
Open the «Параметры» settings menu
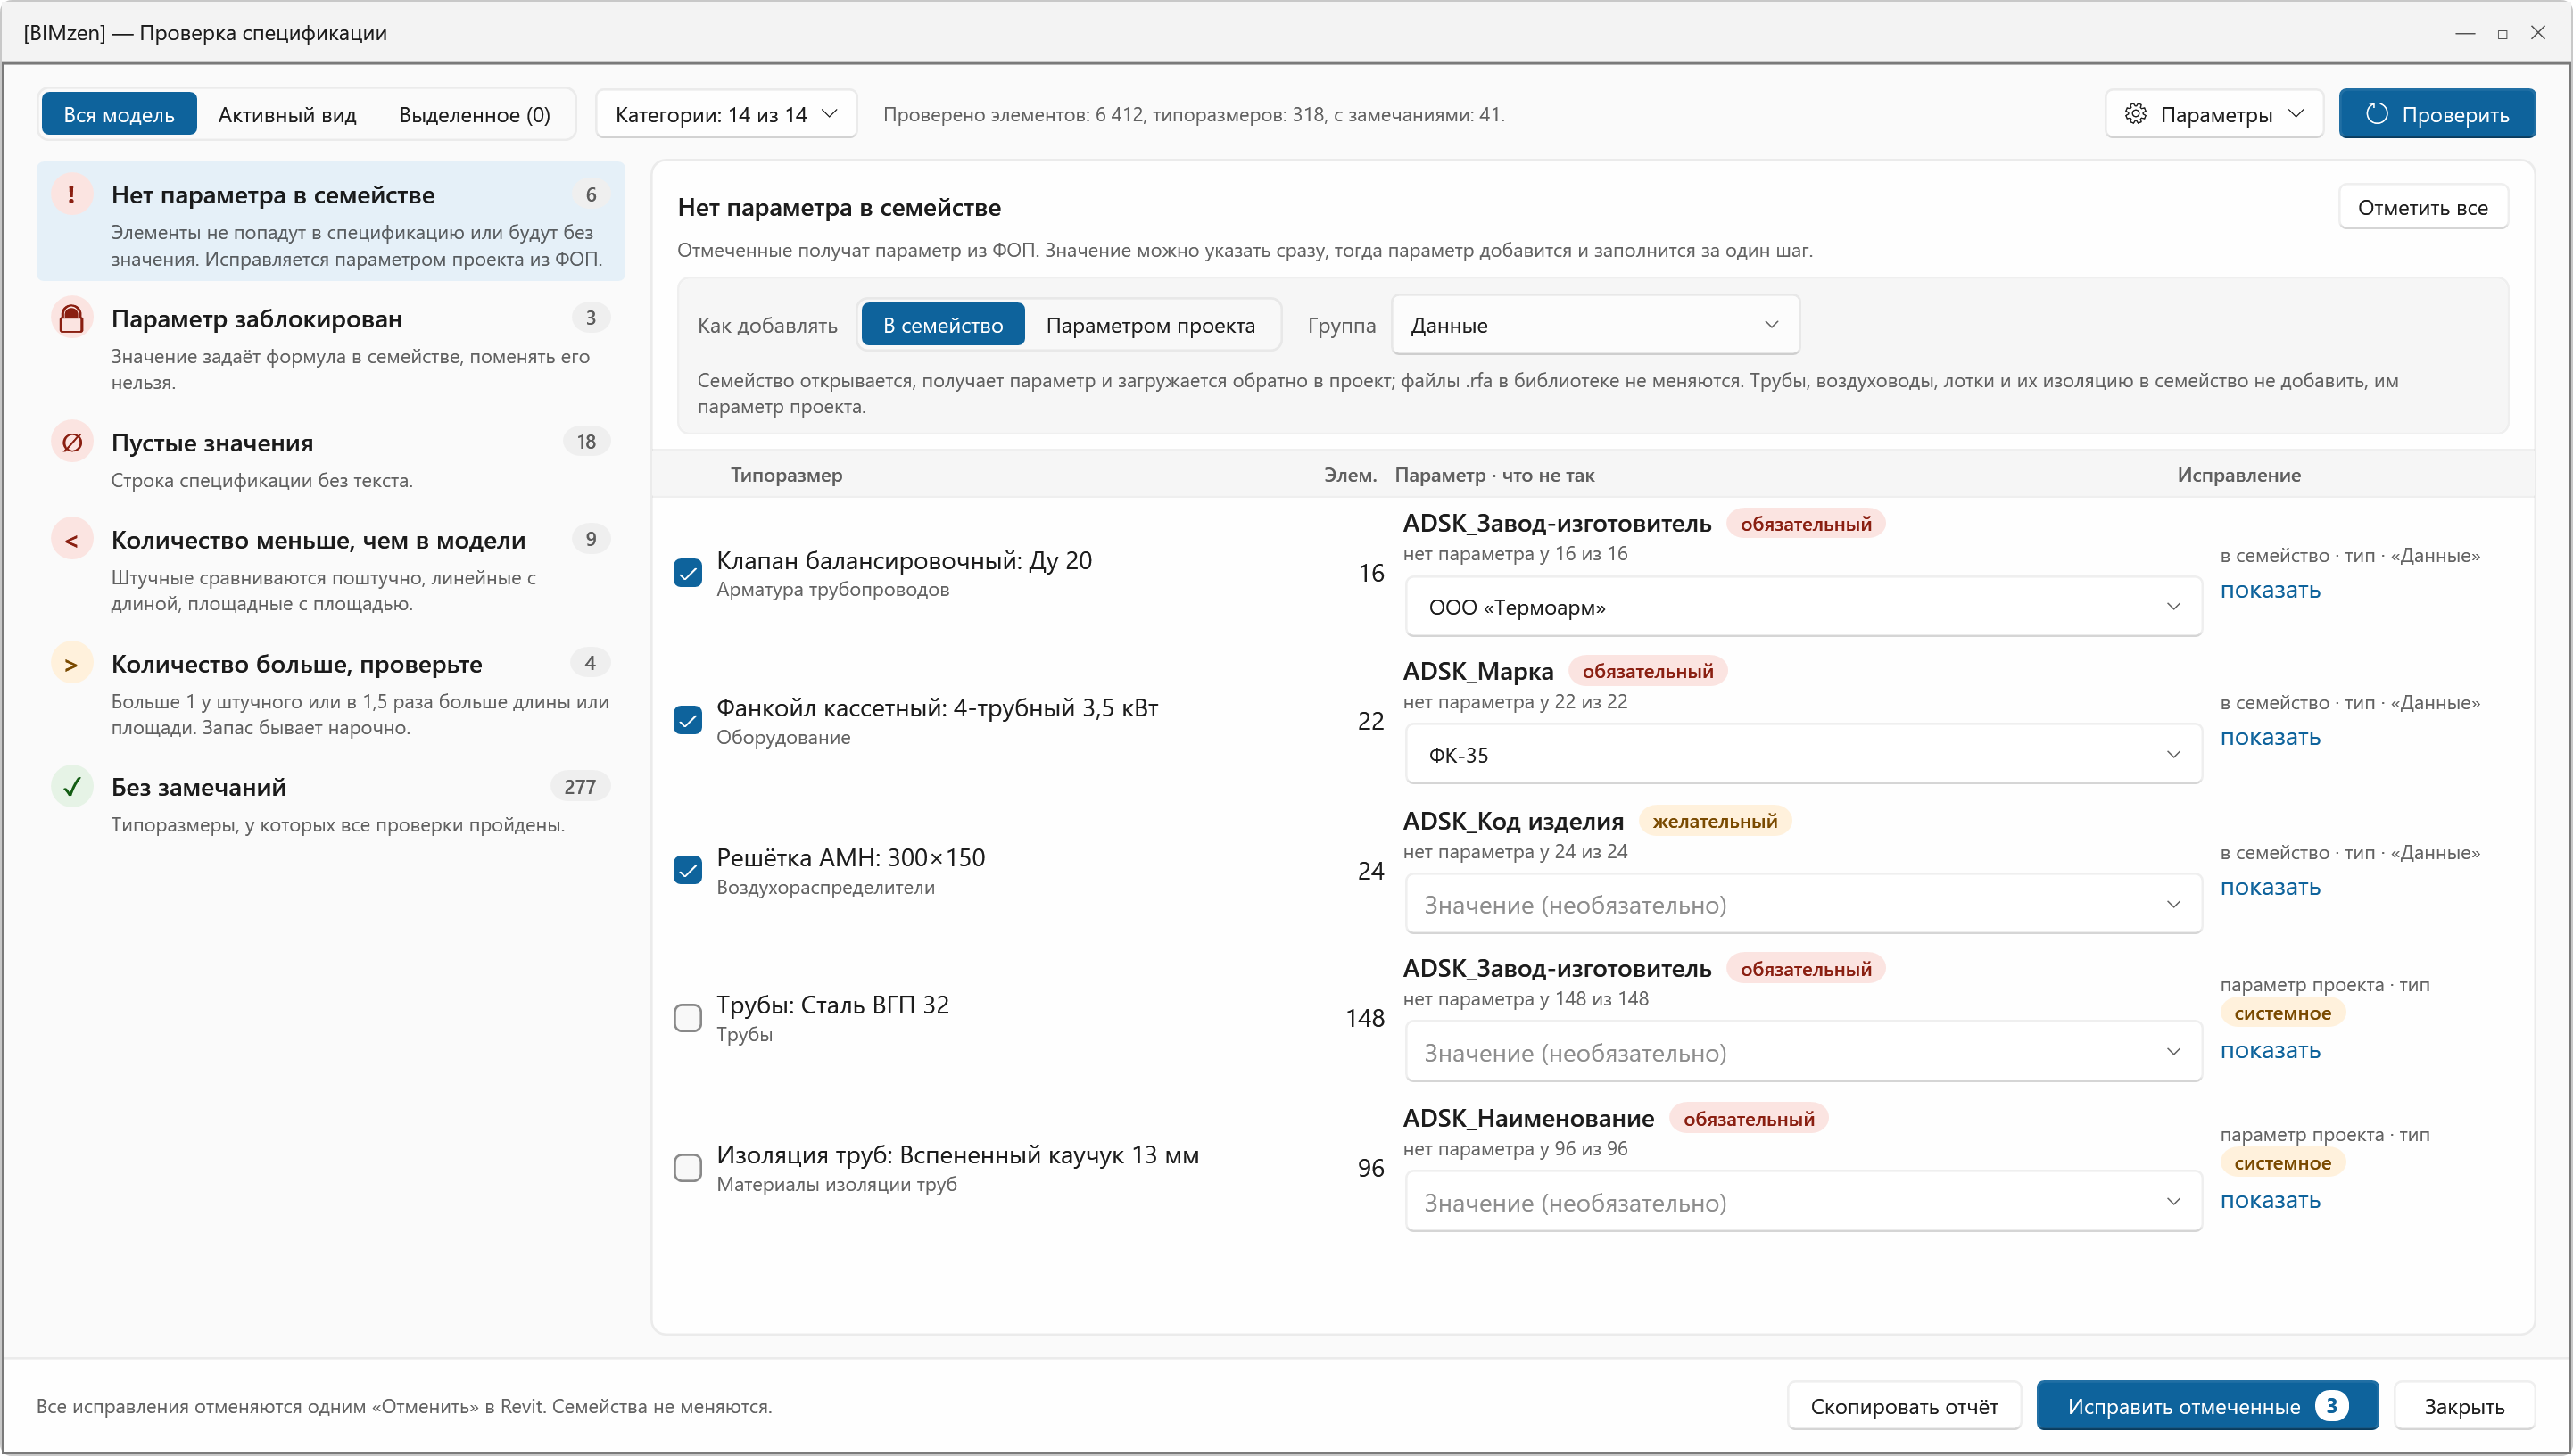[x=2214, y=114]
